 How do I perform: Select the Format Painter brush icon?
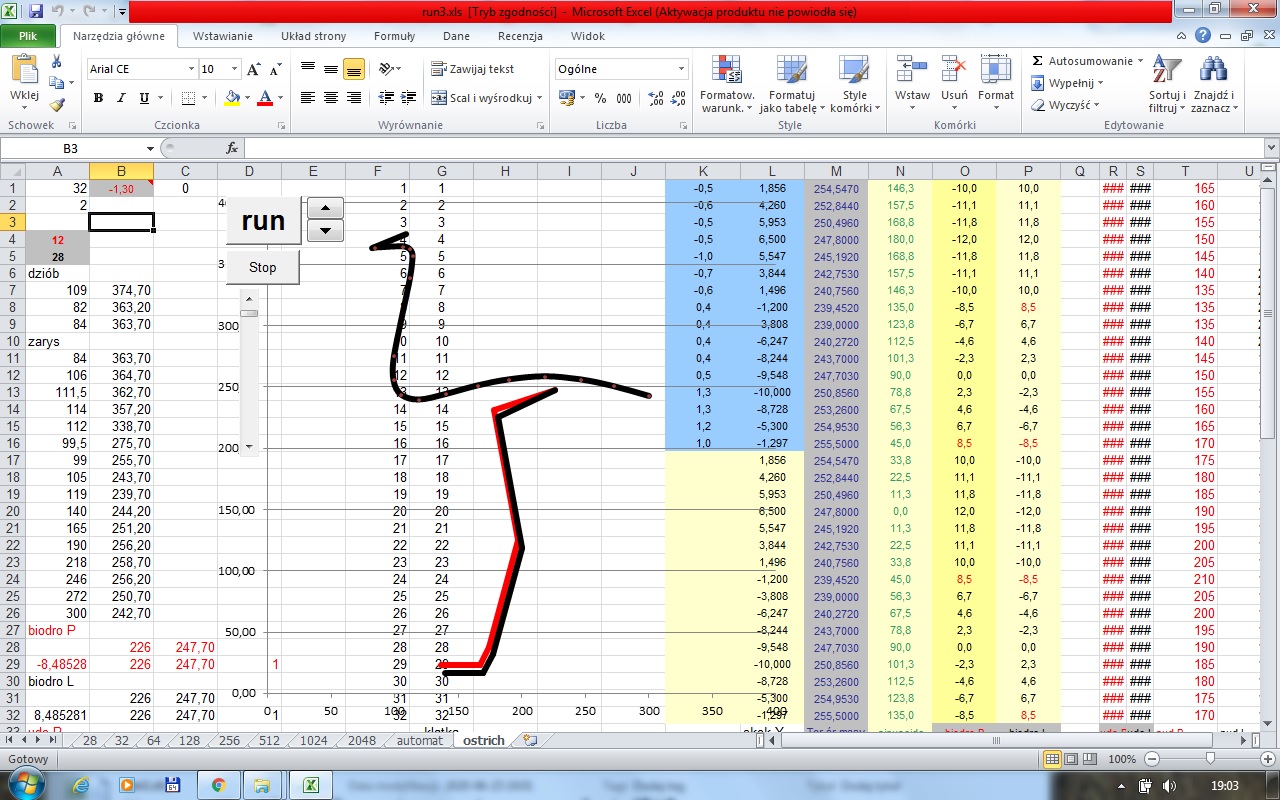coord(56,104)
